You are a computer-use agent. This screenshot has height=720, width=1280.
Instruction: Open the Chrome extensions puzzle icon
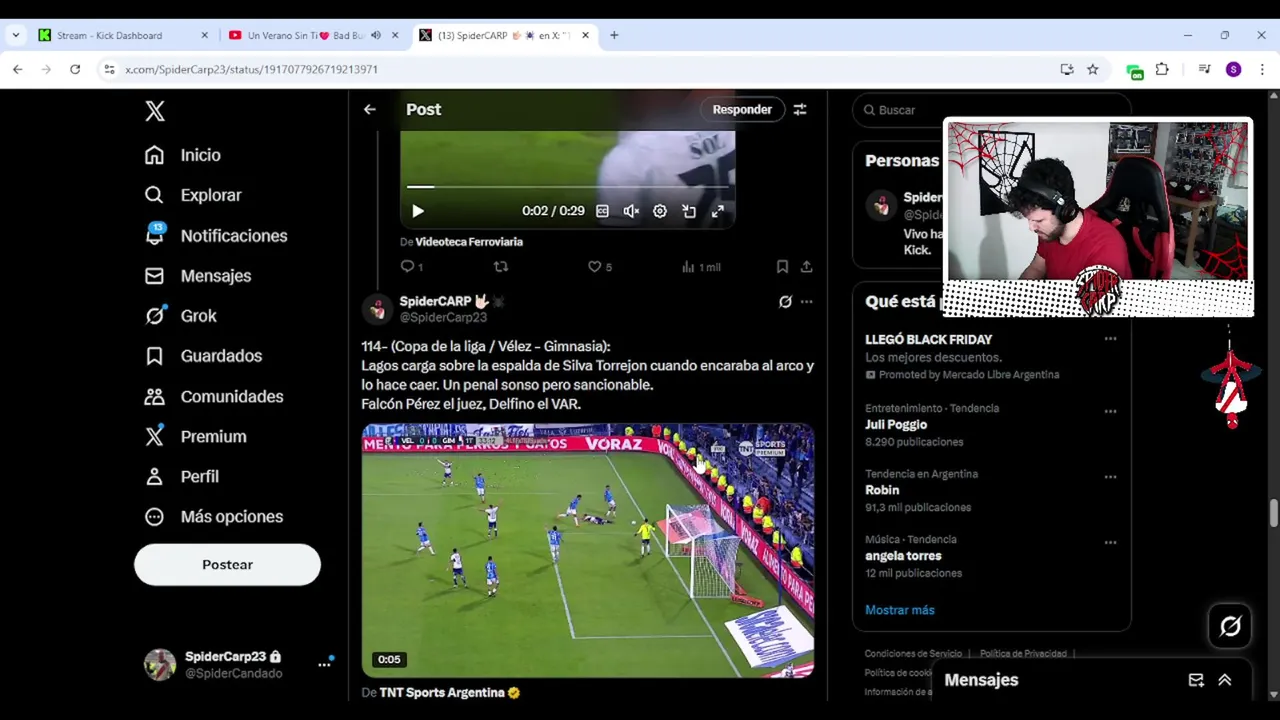click(1162, 69)
